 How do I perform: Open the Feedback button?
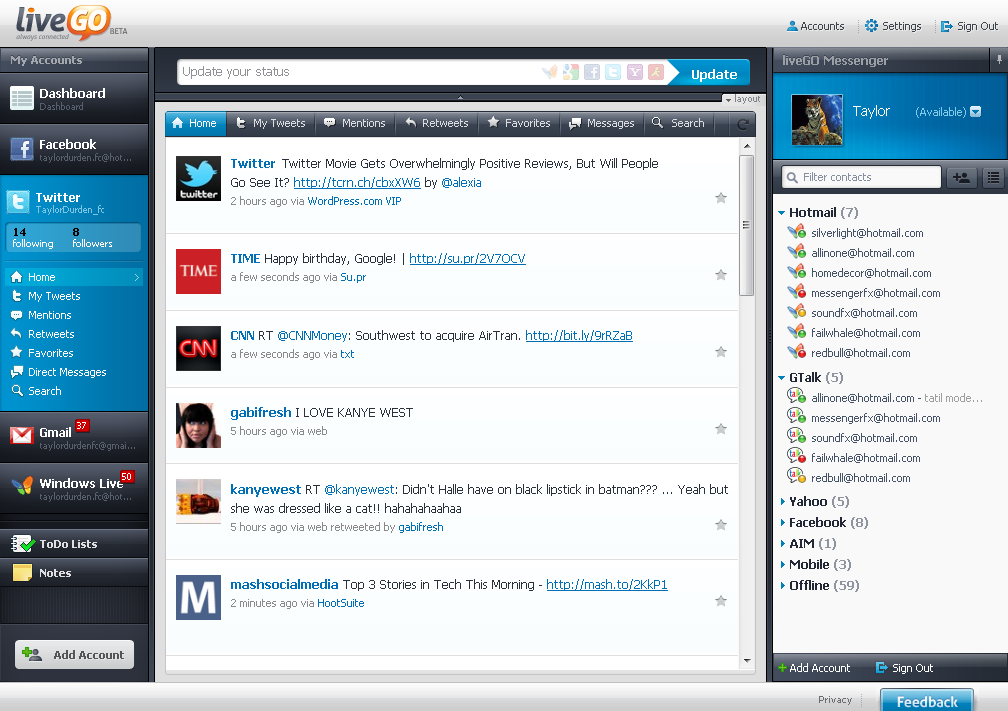[x=927, y=701]
